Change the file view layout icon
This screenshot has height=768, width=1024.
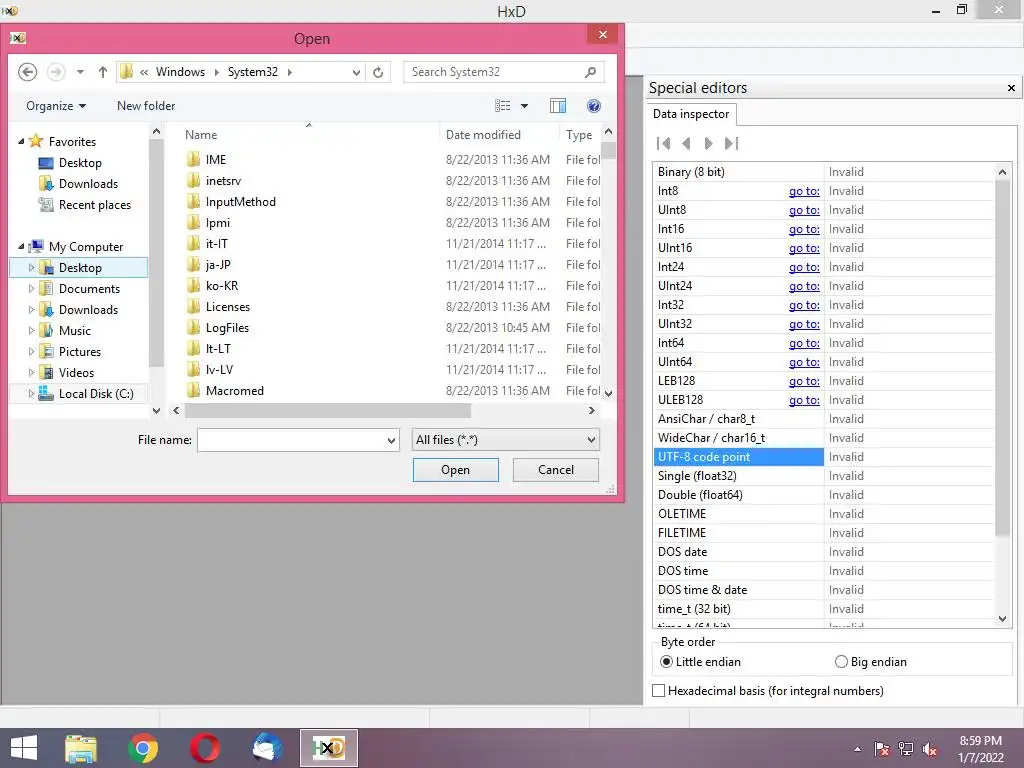(502, 106)
